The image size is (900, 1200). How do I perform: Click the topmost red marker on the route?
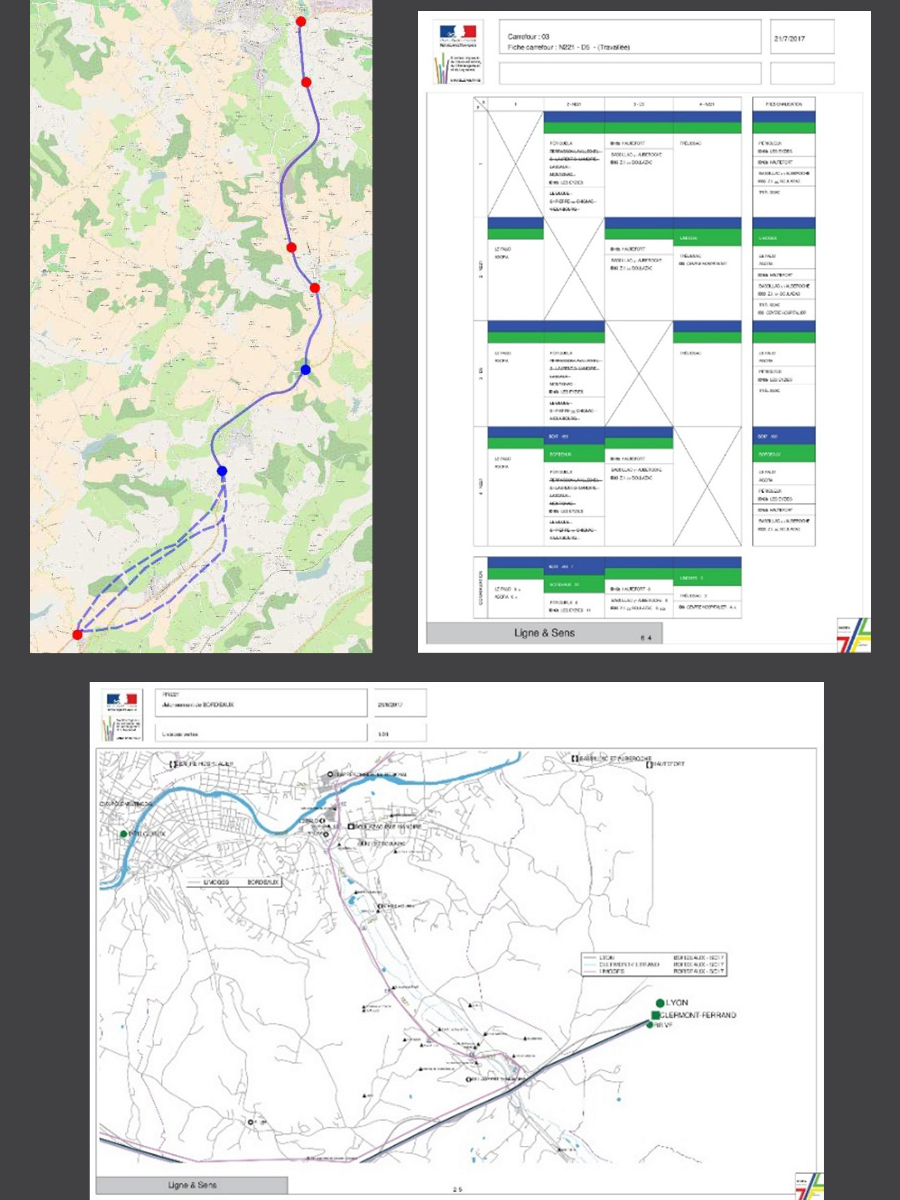click(x=301, y=21)
